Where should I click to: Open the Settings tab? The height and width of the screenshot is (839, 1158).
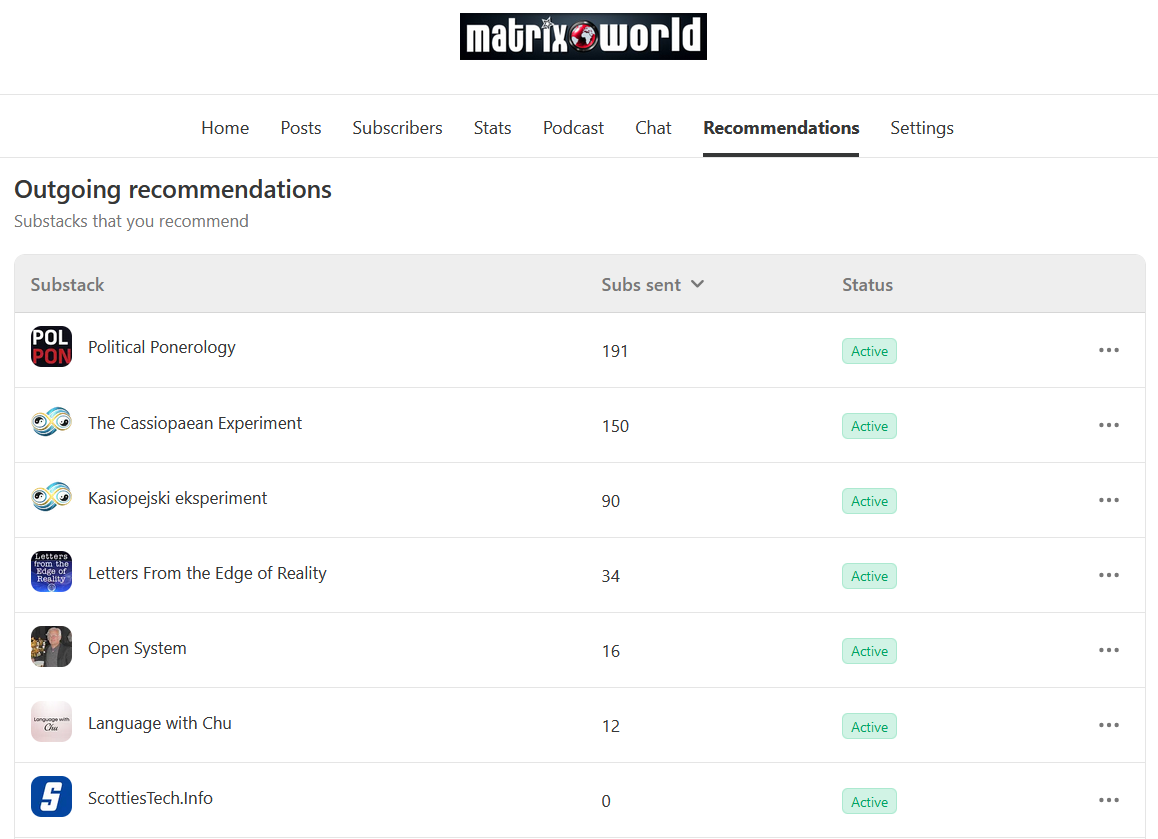click(921, 128)
